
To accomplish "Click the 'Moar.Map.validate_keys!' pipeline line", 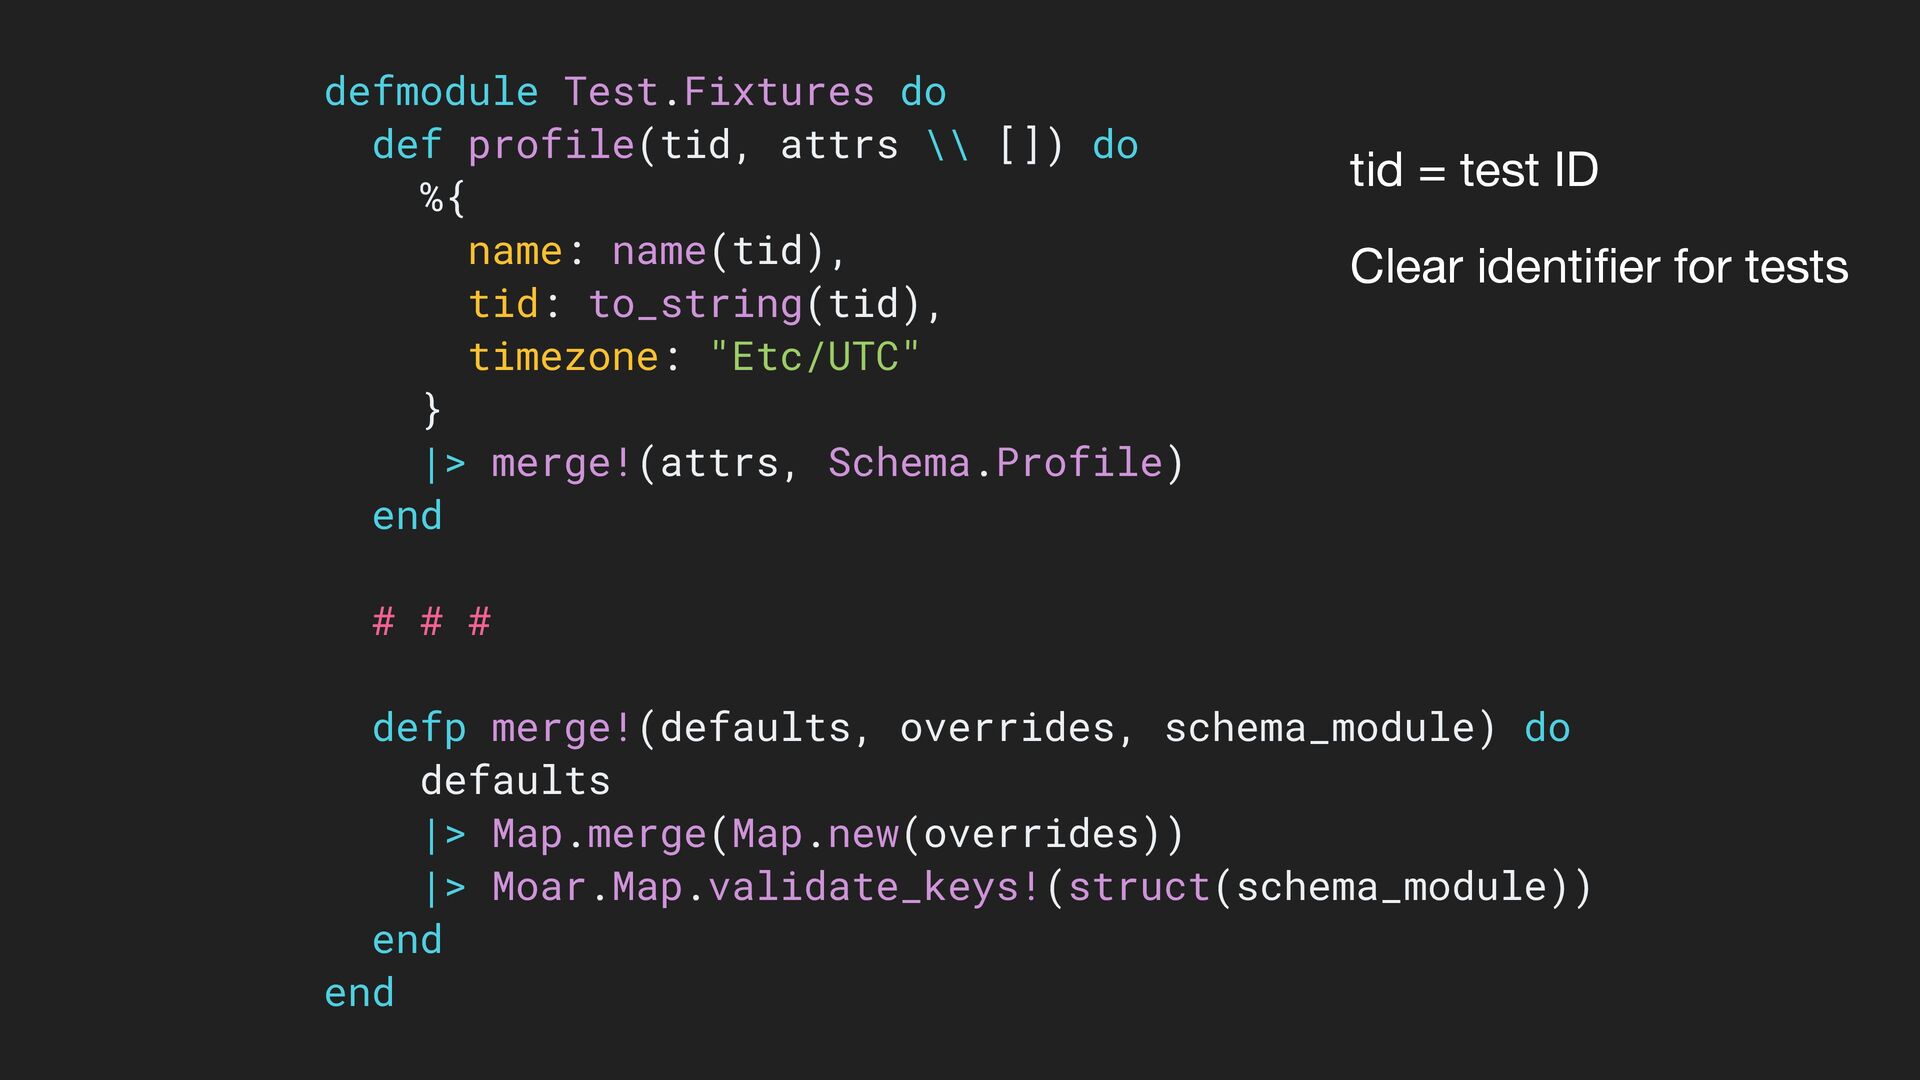I will coord(1006,887).
